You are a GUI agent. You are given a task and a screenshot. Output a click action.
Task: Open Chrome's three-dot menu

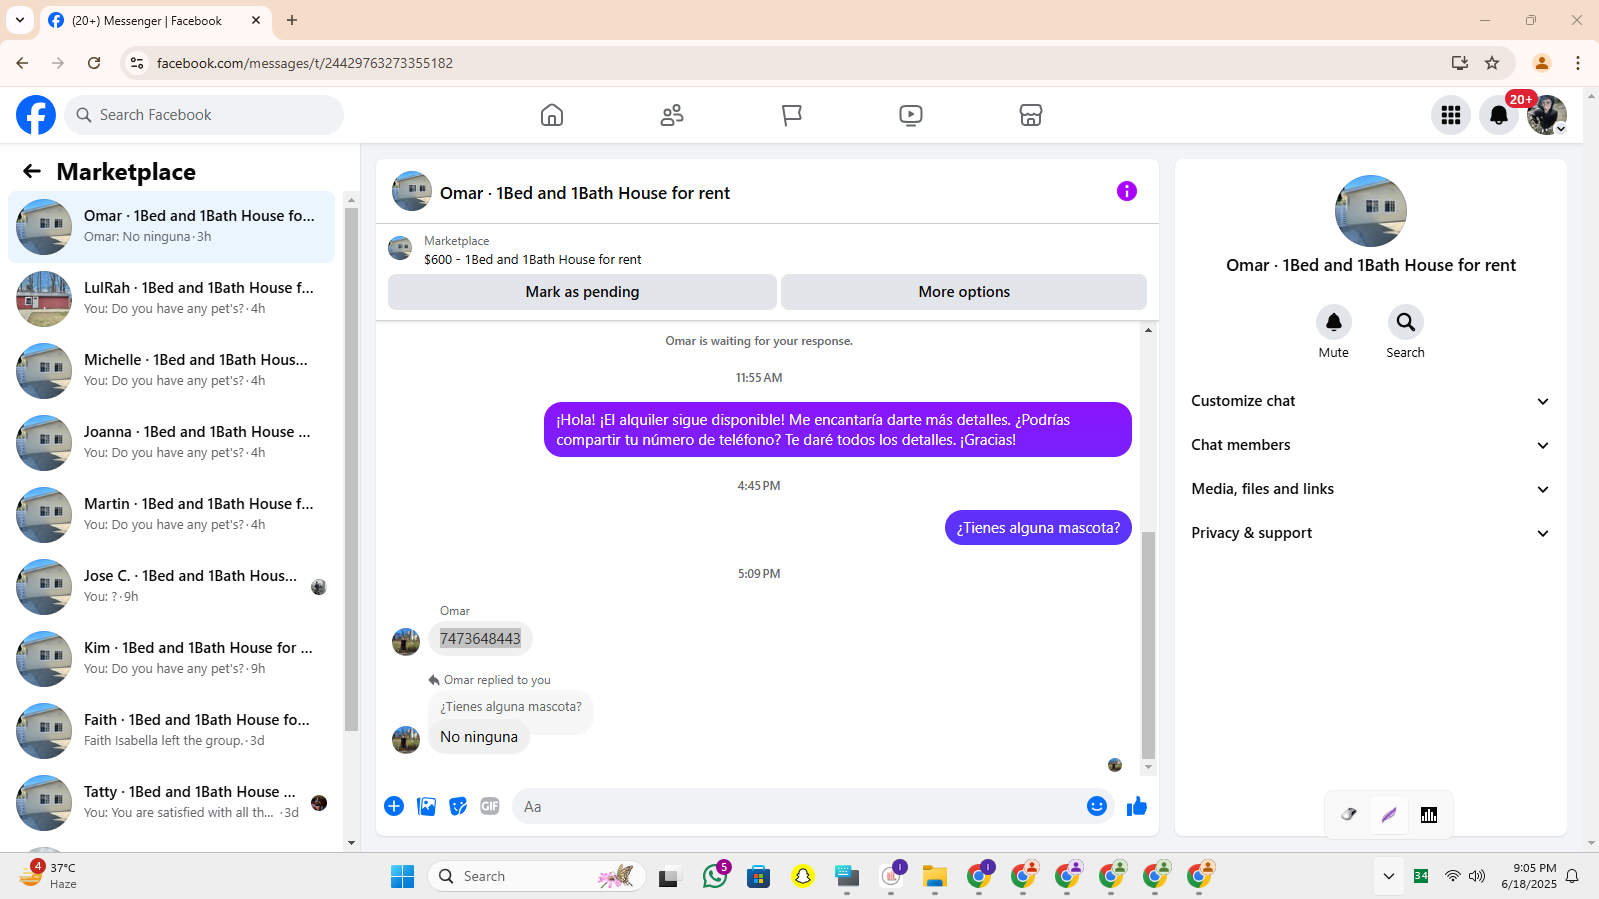pos(1578,63)
